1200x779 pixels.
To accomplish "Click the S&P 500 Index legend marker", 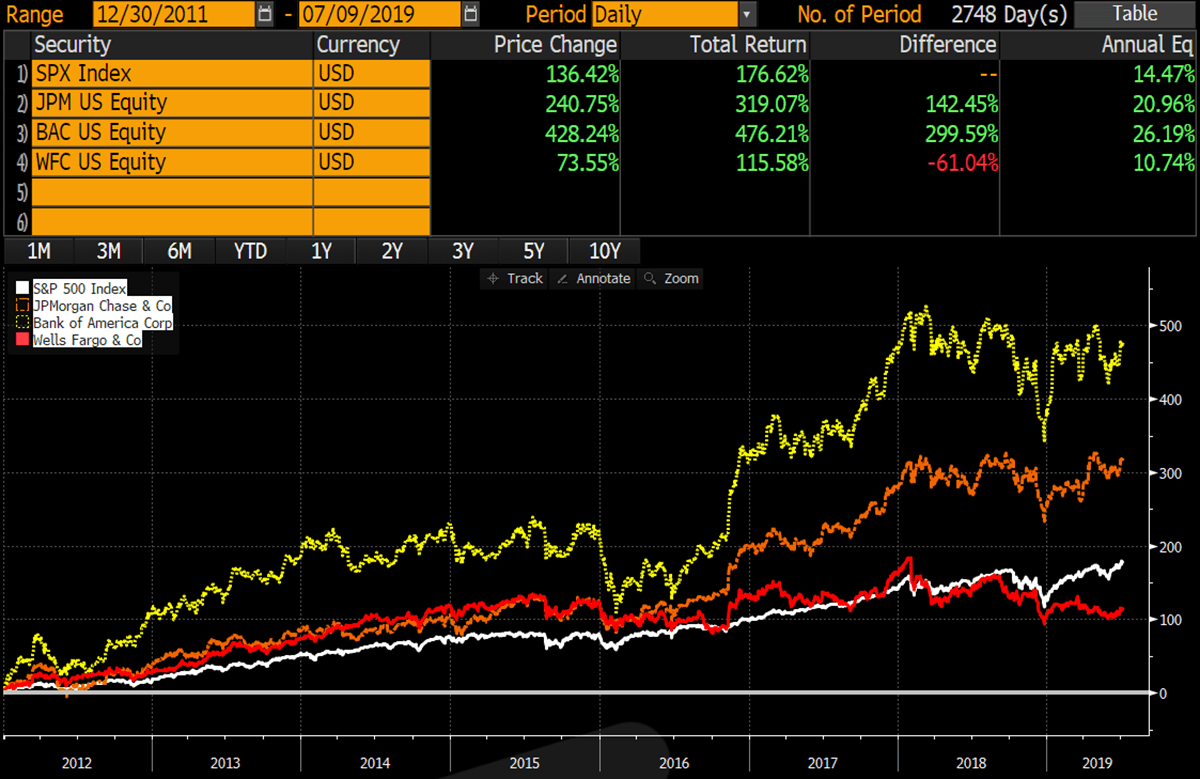I will [x=24, y=289].
